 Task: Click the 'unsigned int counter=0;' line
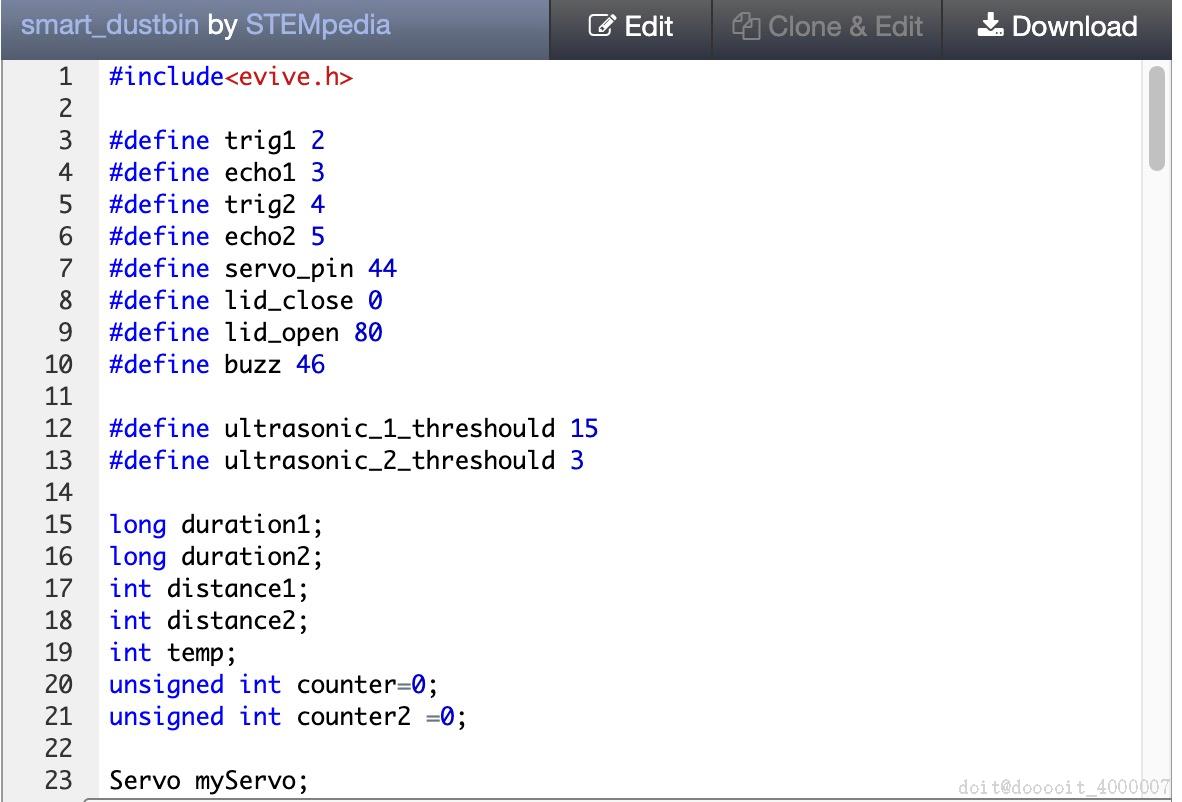pos(274,685)
